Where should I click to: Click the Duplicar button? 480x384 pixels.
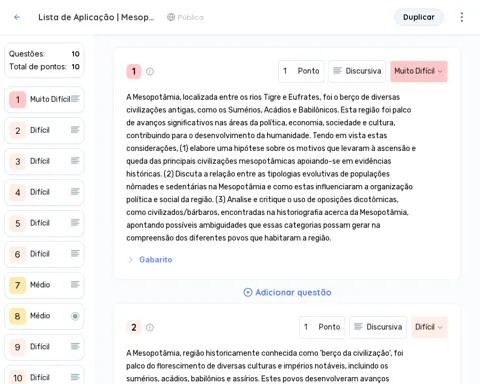coord(419,17)
